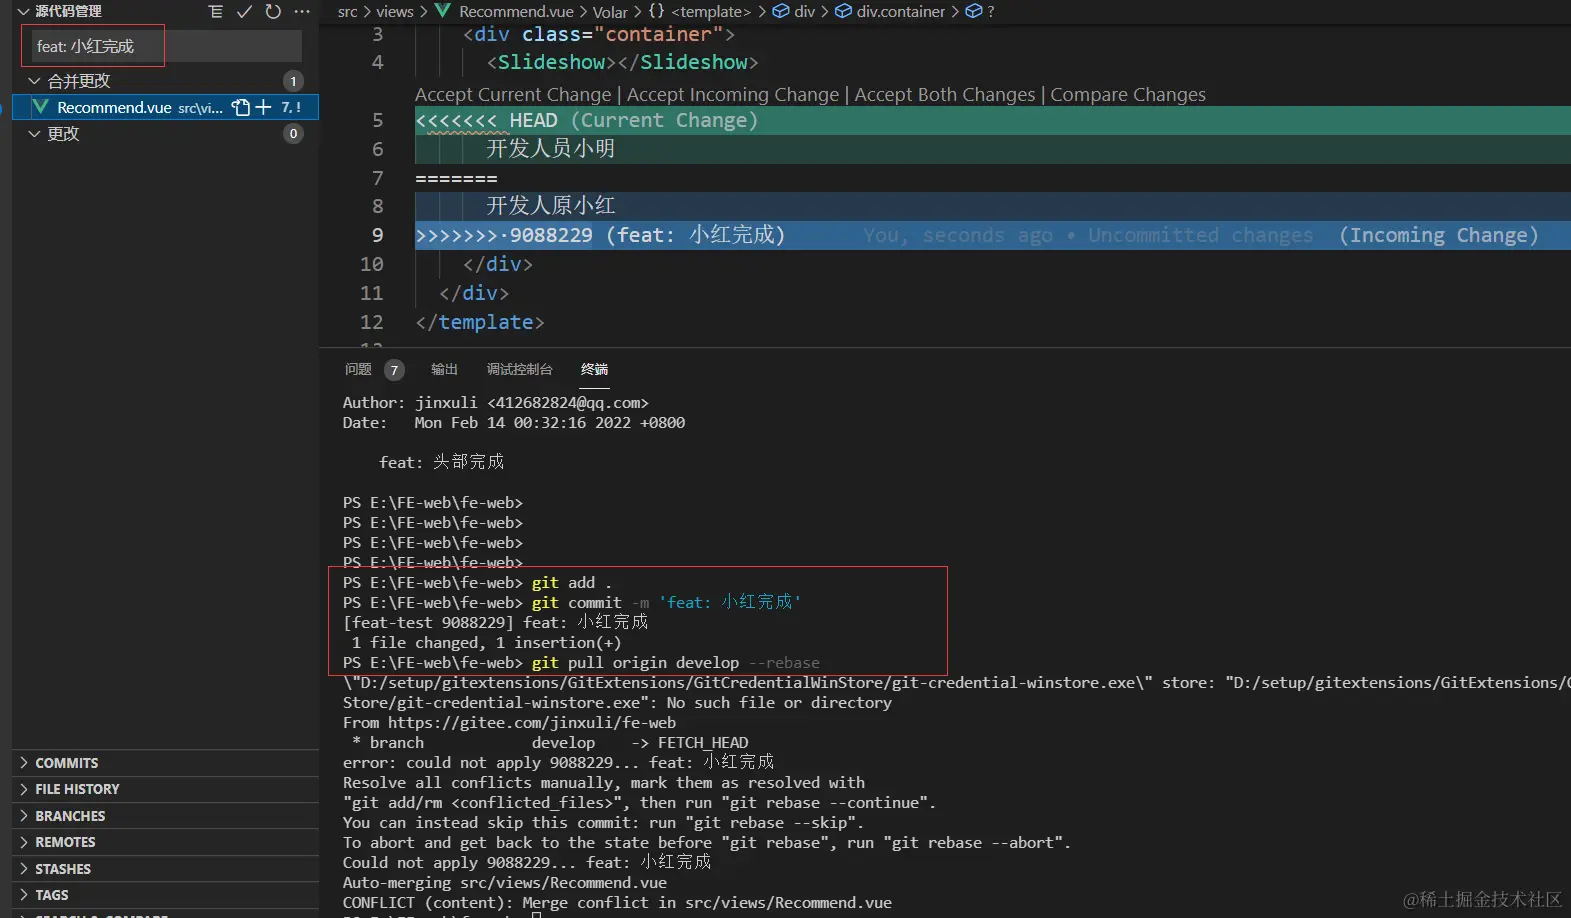The image size is (1571, 918).
Task: Click the problems count badge 7
Action: (x=394, y=370)
